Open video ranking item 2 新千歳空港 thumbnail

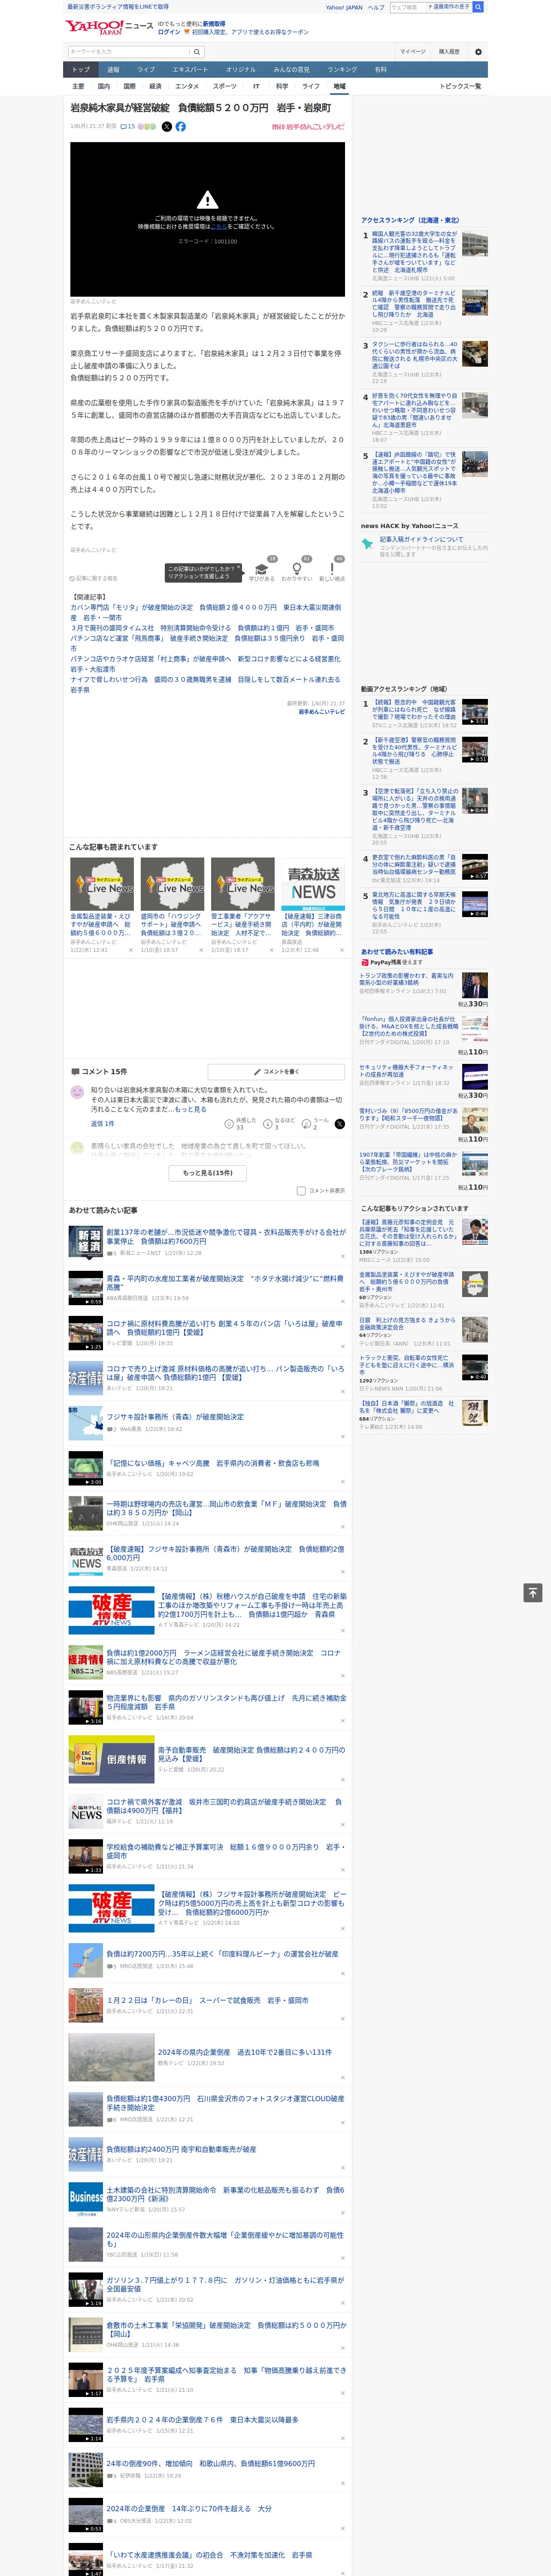pos(475,750)
